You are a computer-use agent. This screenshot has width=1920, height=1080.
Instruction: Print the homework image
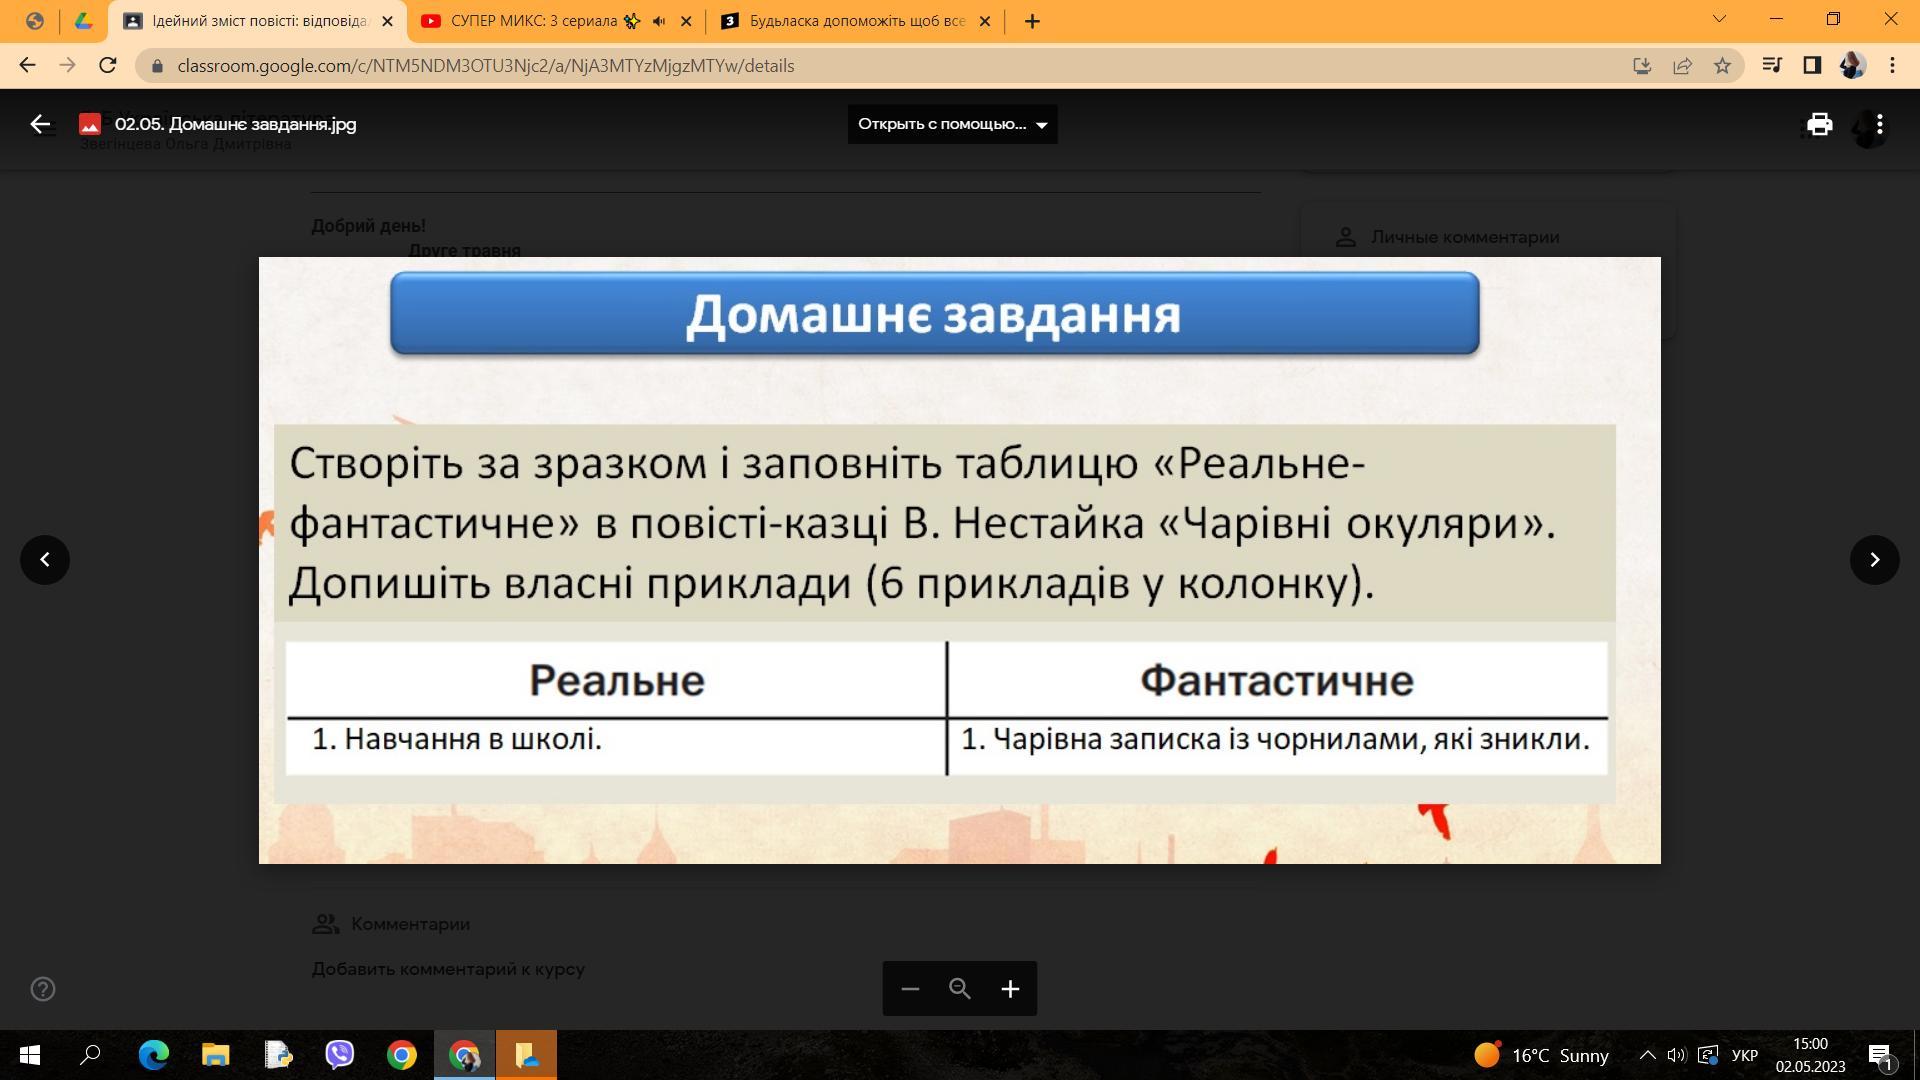(x=1819, y=124)
